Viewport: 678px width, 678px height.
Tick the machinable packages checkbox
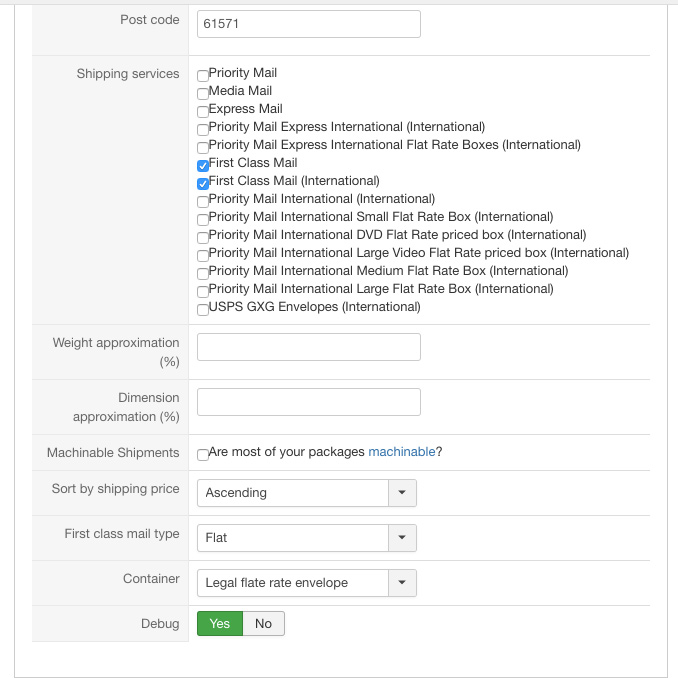pos(203,454)
